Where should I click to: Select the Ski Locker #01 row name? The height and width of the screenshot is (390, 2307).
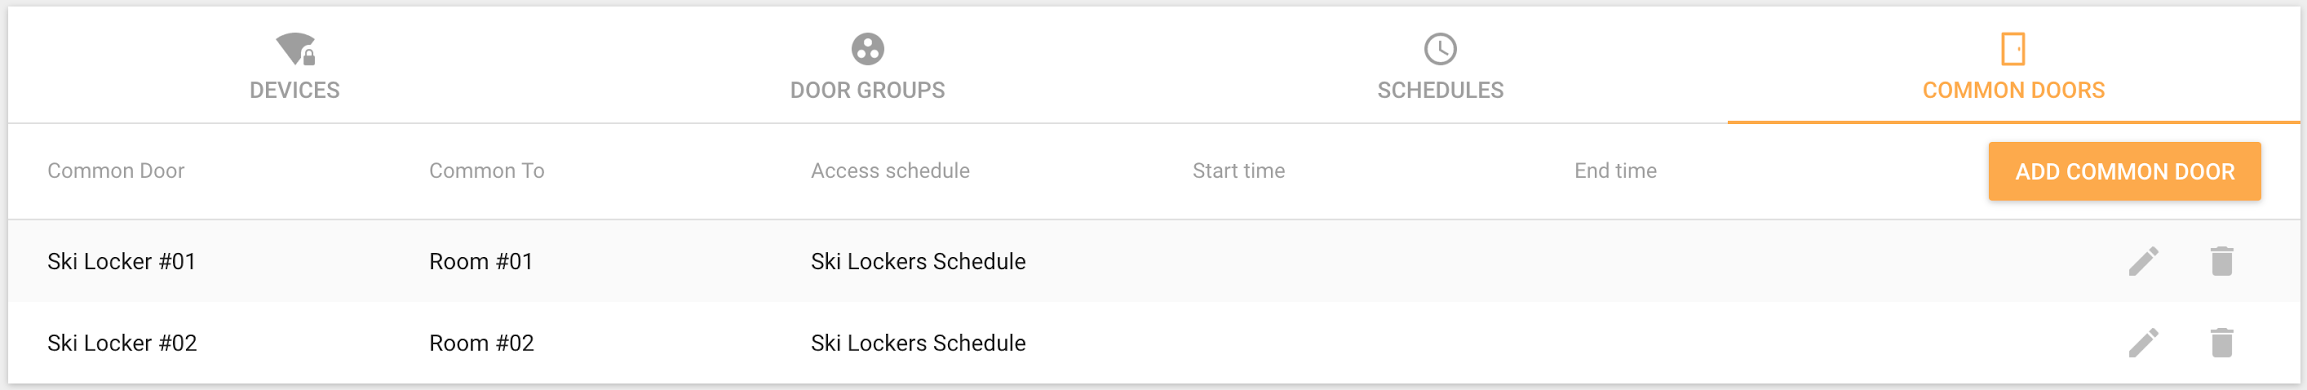(122, 261)
